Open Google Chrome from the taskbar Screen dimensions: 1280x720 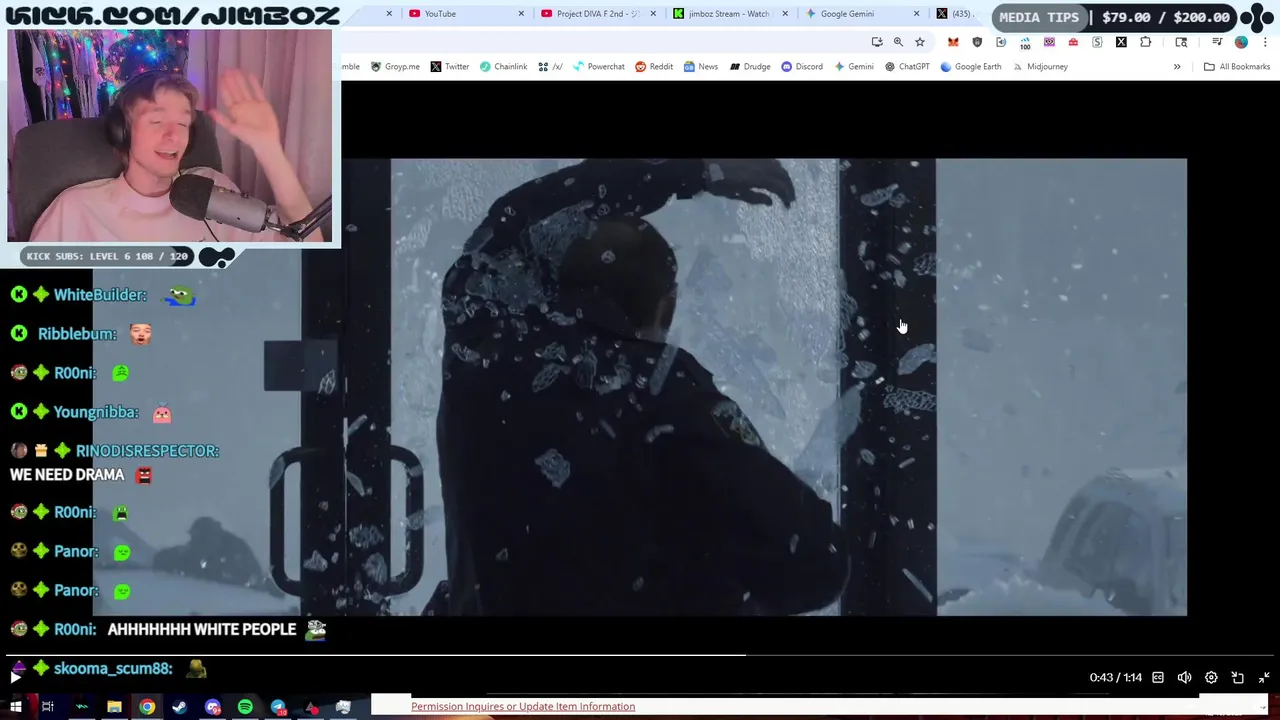tap(147, 707)
